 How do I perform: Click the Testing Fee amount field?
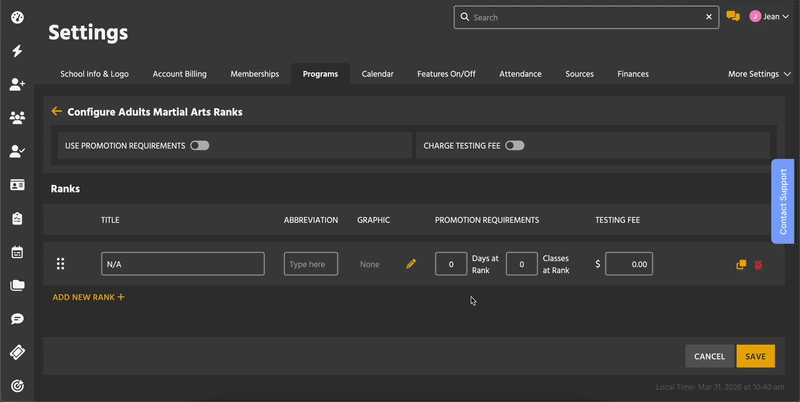(629, 264)
